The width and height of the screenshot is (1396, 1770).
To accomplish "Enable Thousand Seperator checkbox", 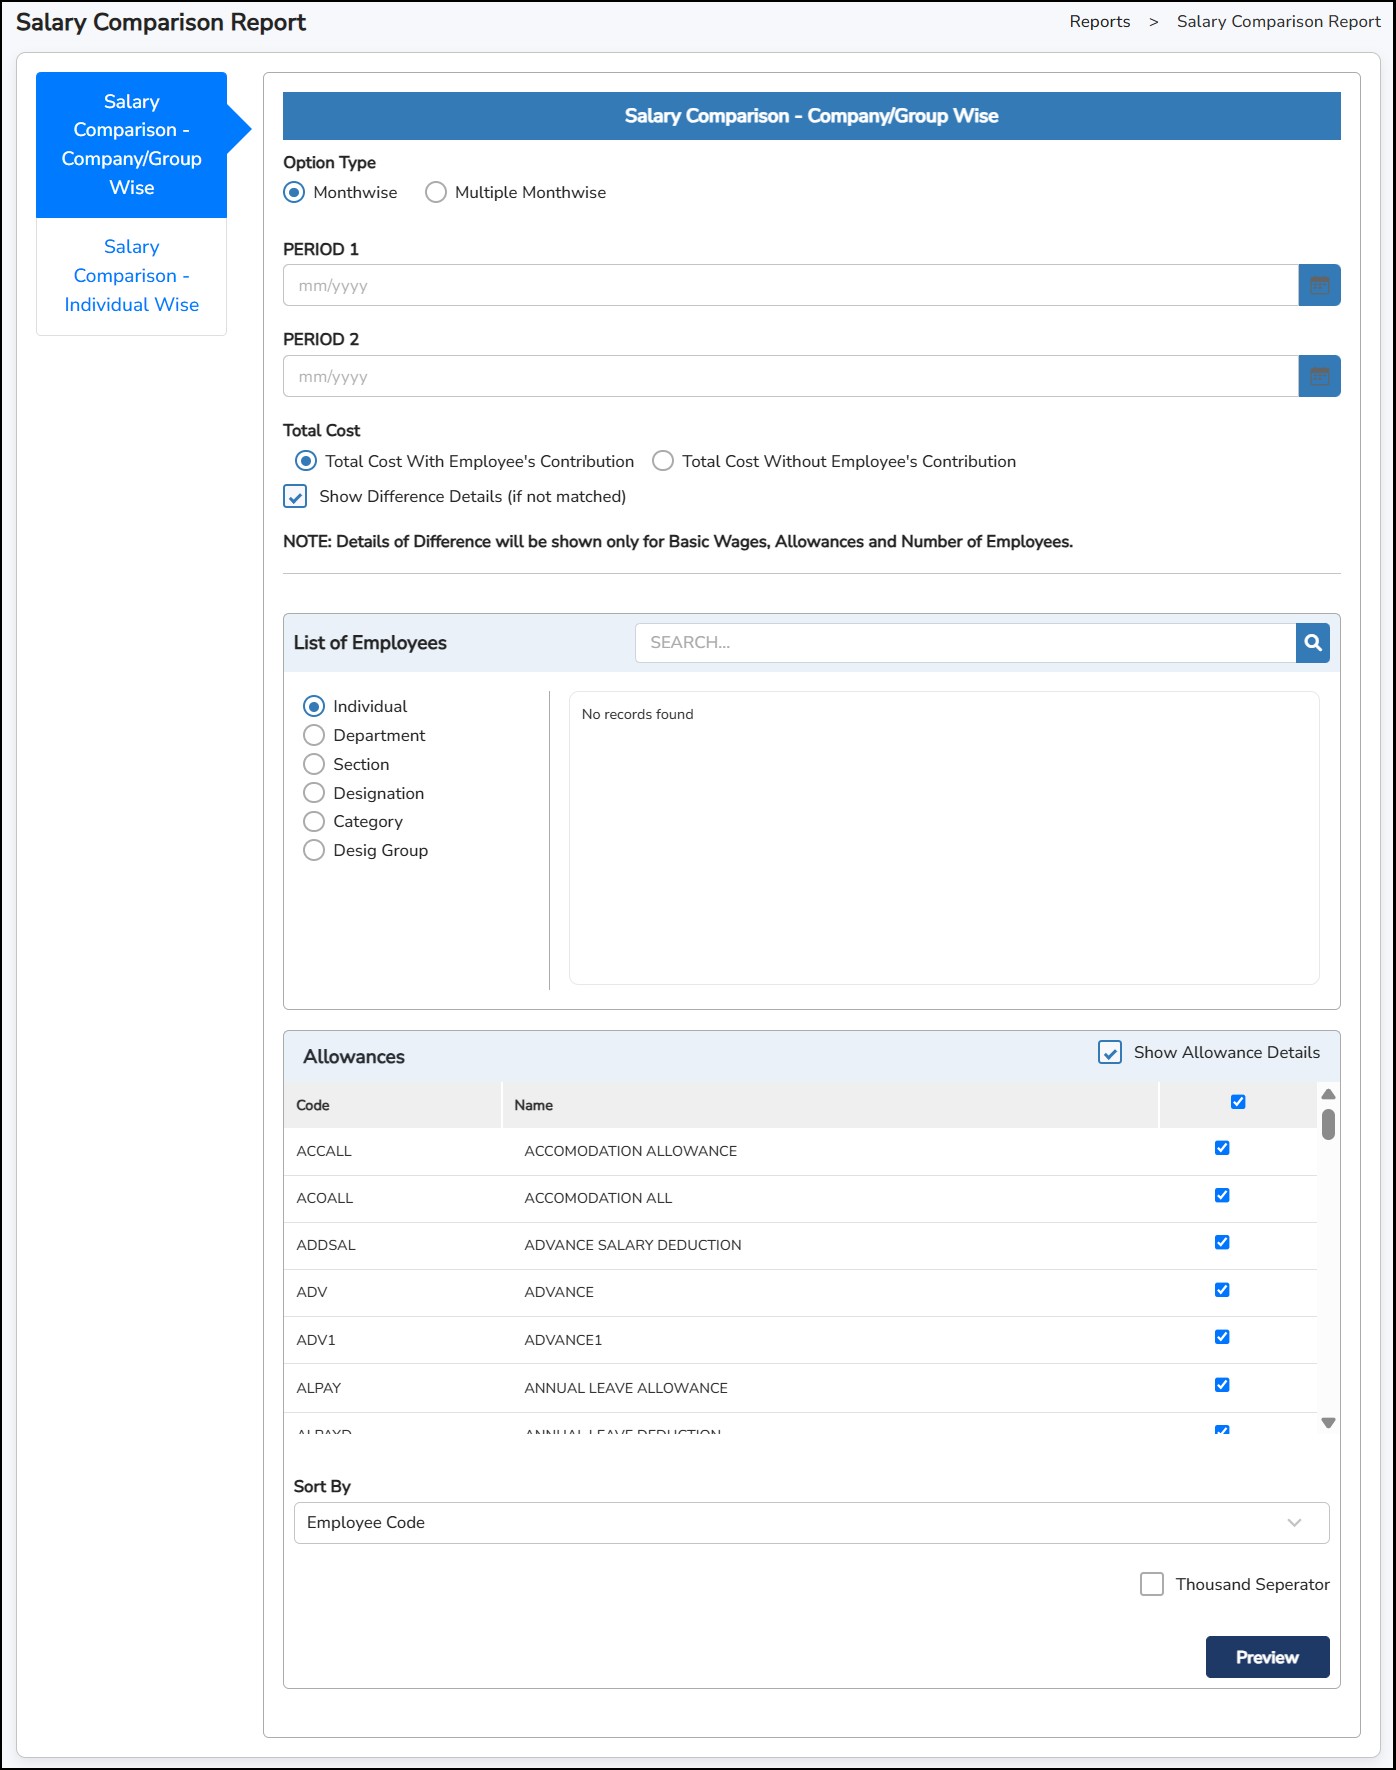I will coord(1152,1585).
